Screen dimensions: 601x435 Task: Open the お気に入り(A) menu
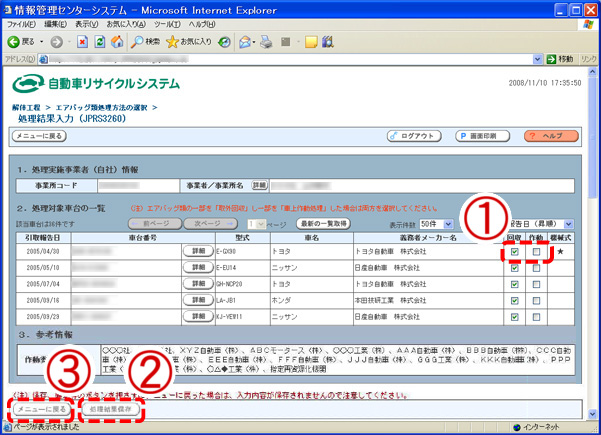point(126,24)
